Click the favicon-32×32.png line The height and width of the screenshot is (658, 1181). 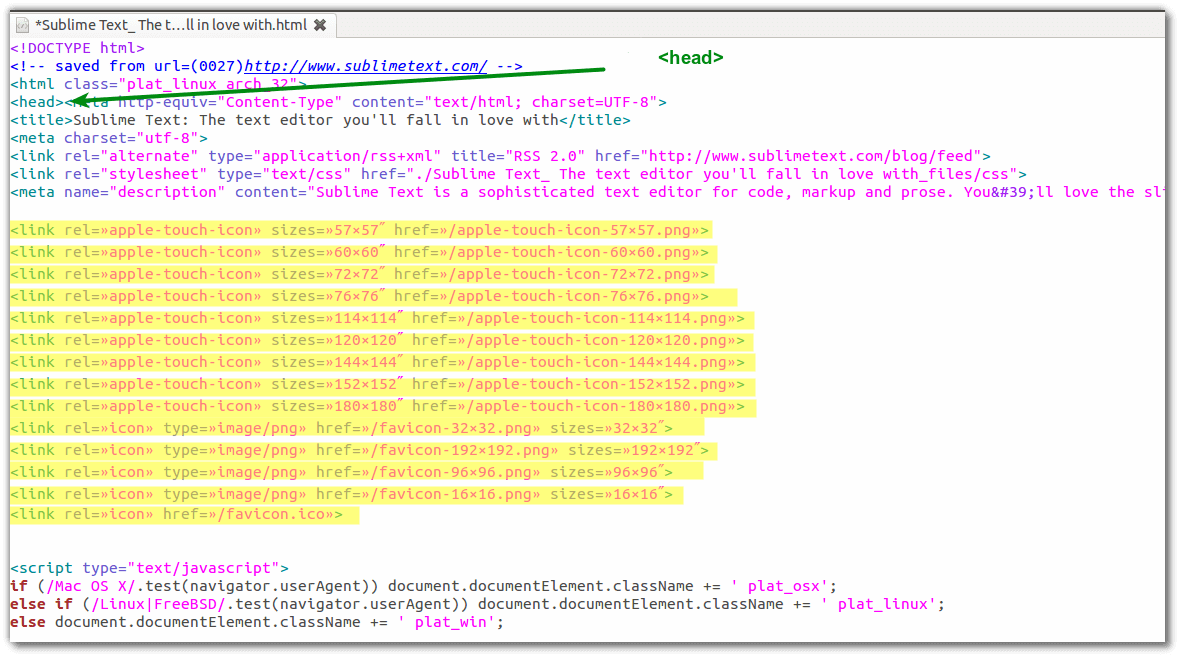342,428
